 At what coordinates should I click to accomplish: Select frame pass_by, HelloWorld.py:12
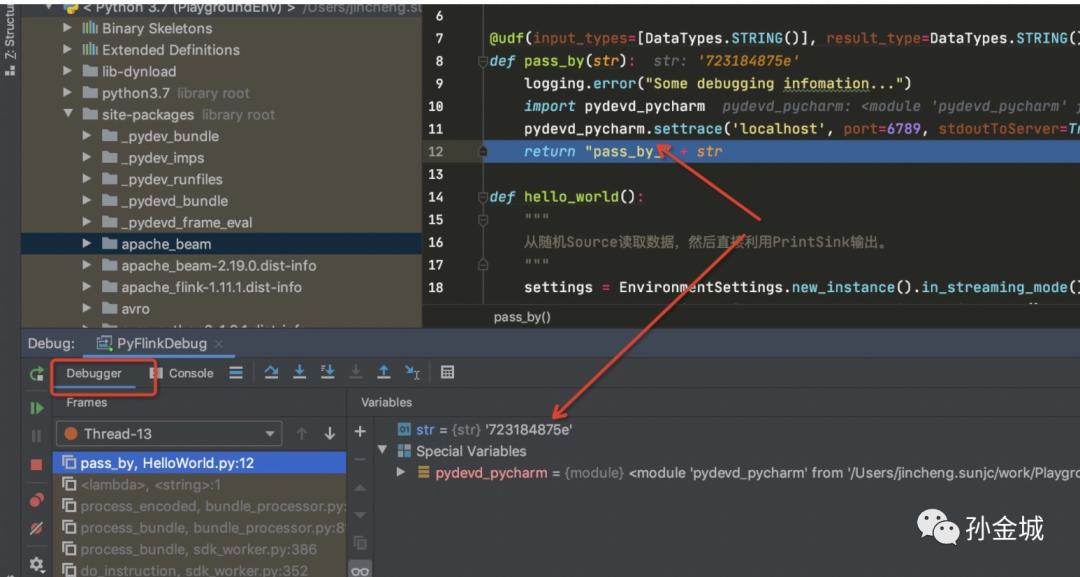(x=200, y=463)
